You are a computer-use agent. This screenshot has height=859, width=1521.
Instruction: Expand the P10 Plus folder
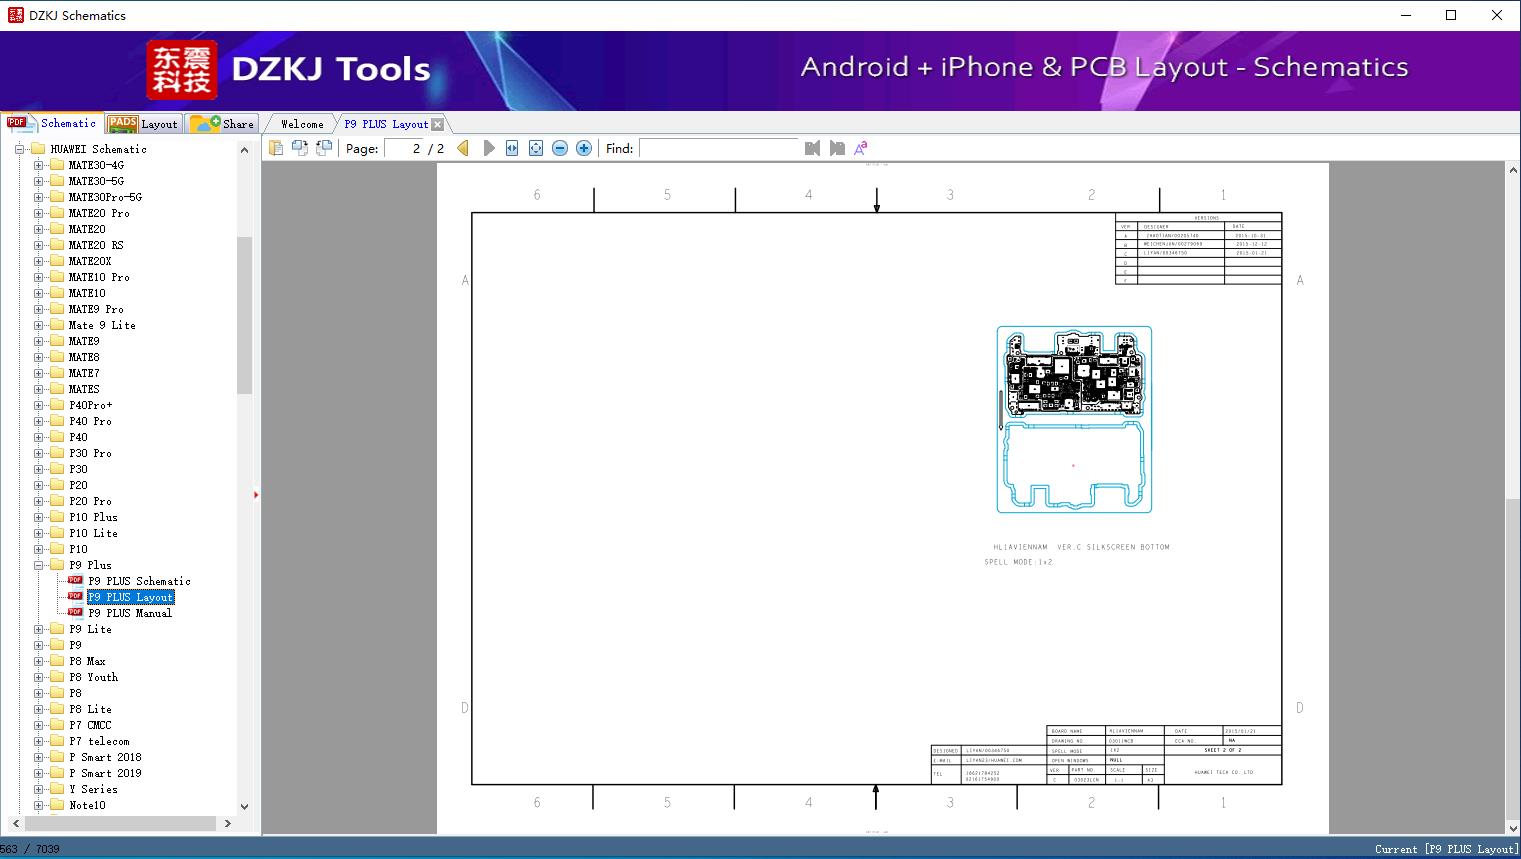(x=39, y=517)
